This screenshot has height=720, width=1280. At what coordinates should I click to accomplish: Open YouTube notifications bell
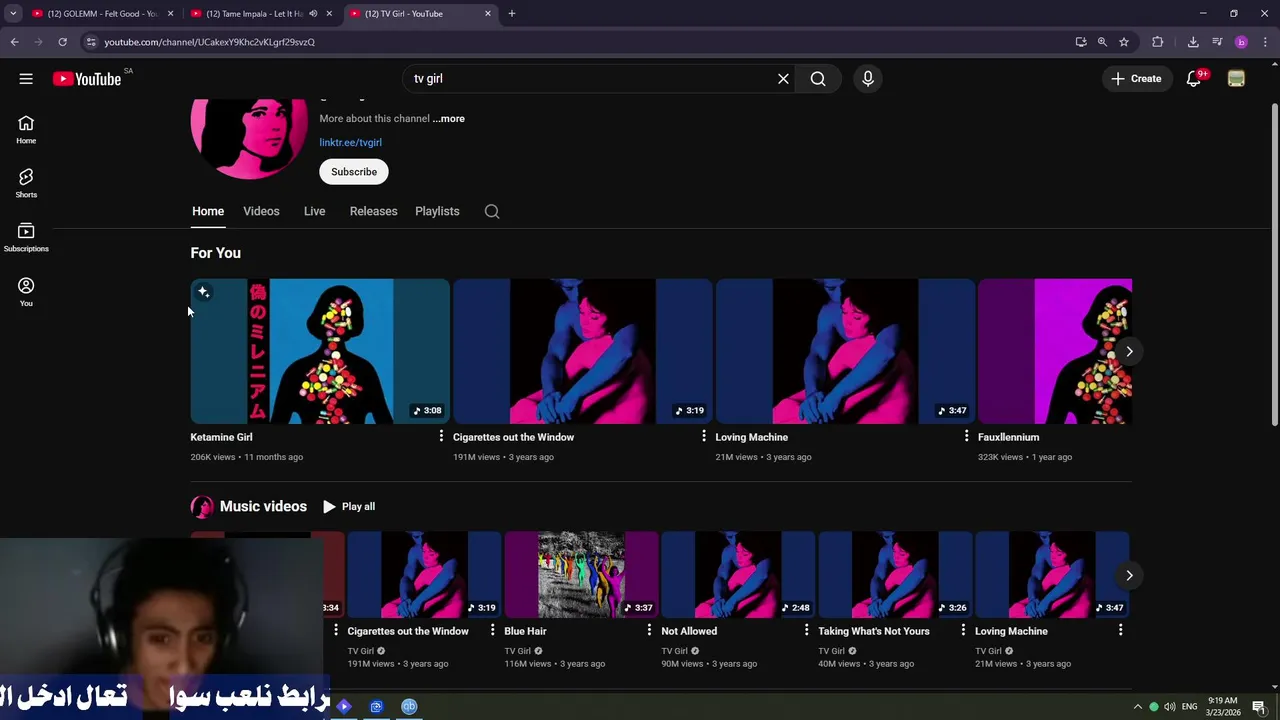(1194, 79)
